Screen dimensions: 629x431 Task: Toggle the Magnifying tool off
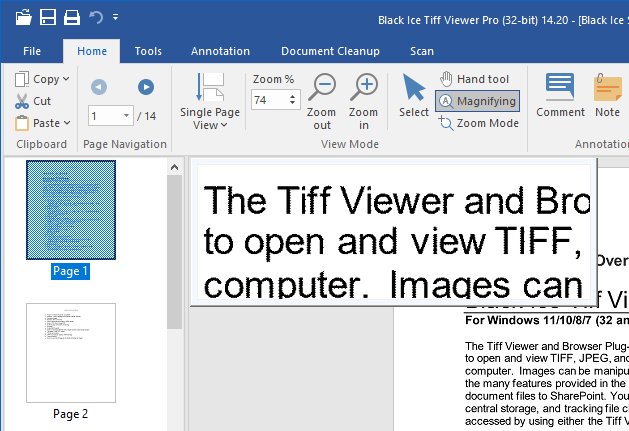pos(477,101)
